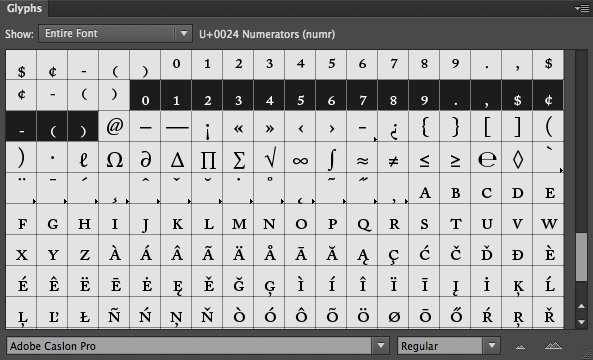The height and width of the screenshot is (360, 593).
Task: Select the highlighted 9 glyph on dark background
Action: point(424,95)
